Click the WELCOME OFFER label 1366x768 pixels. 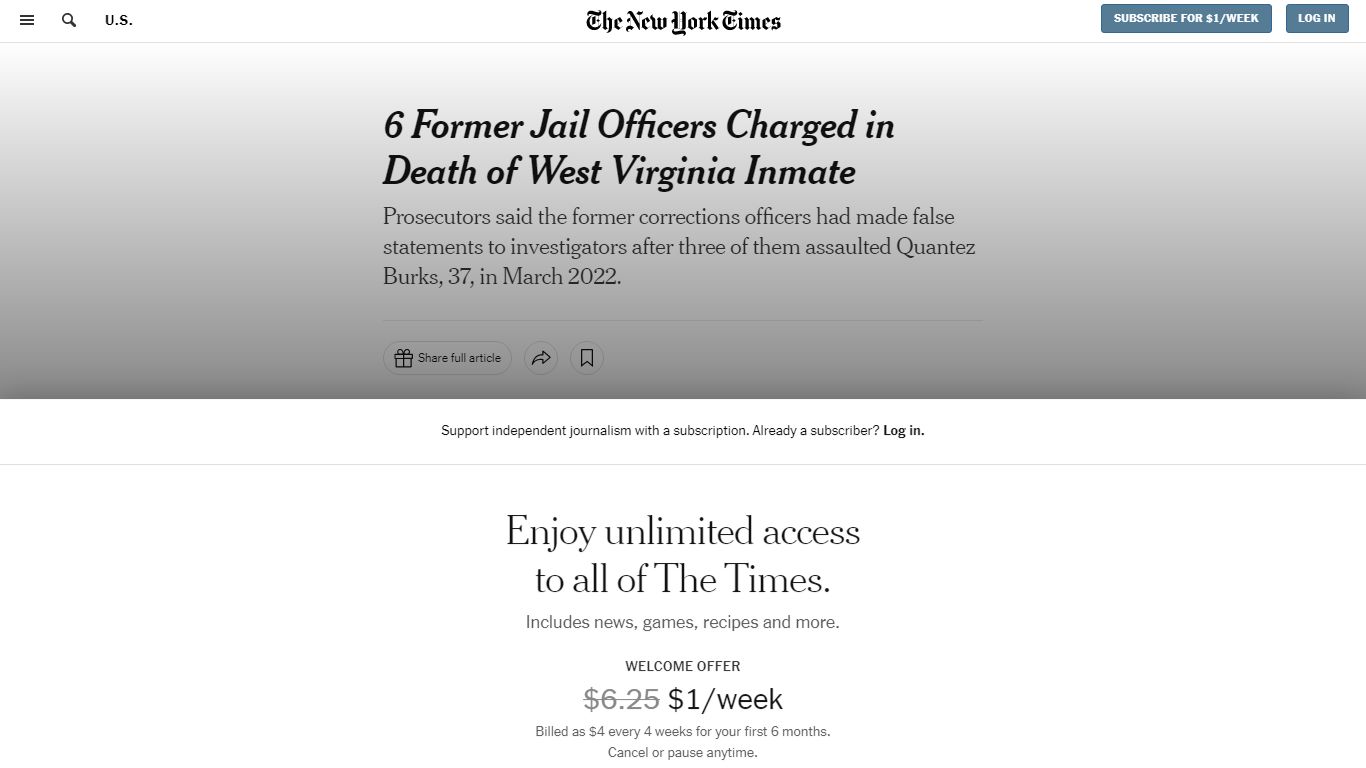tap(683, 666)
